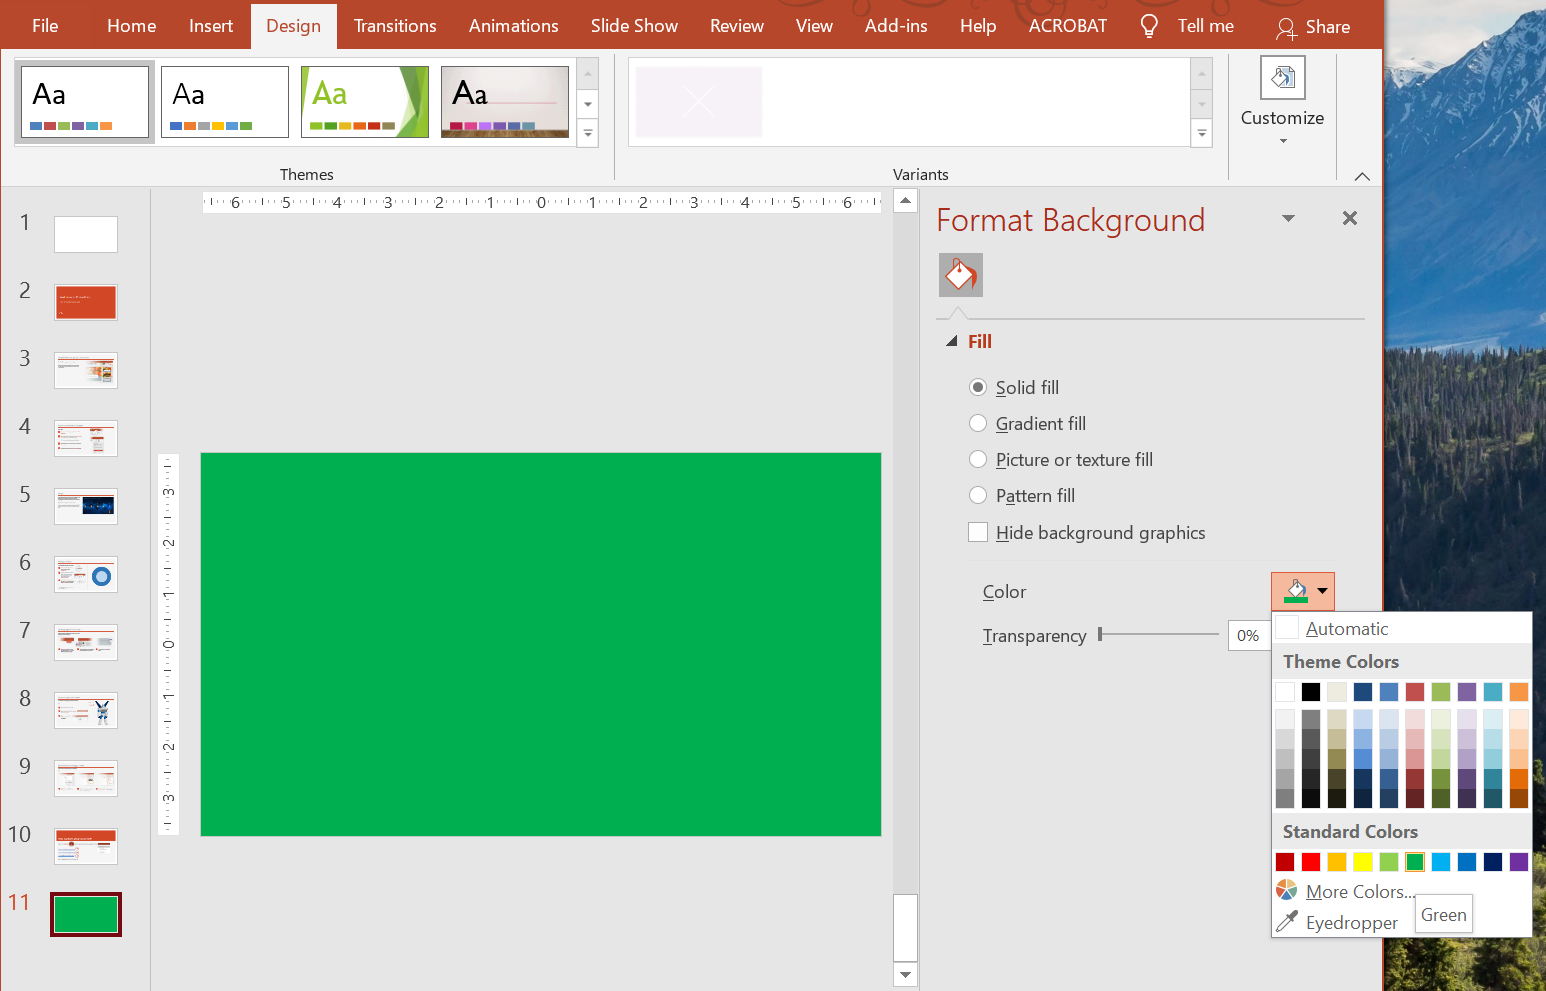This screenshot has width=1546, height=991.
Task: Pick standard Yellow color swatch
Action: pyautogui.click(x=1363, y=862)
